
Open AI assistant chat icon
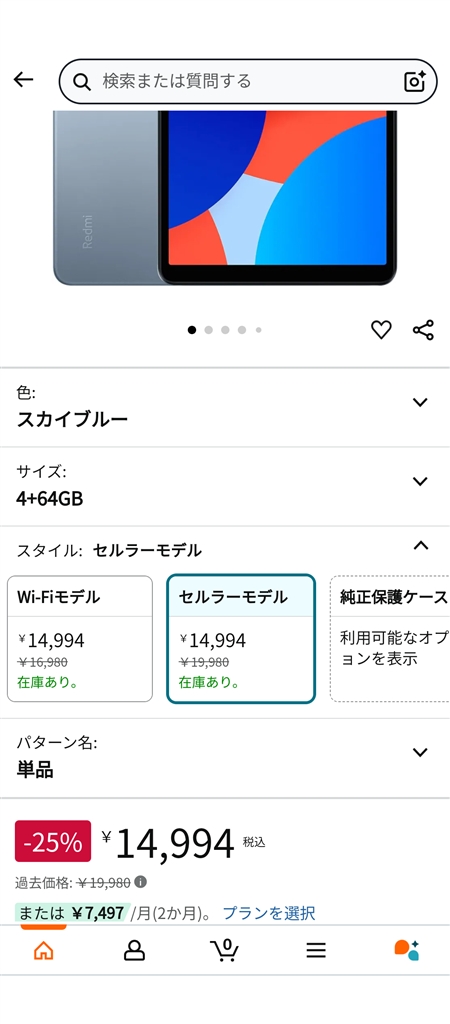point(406,950)
